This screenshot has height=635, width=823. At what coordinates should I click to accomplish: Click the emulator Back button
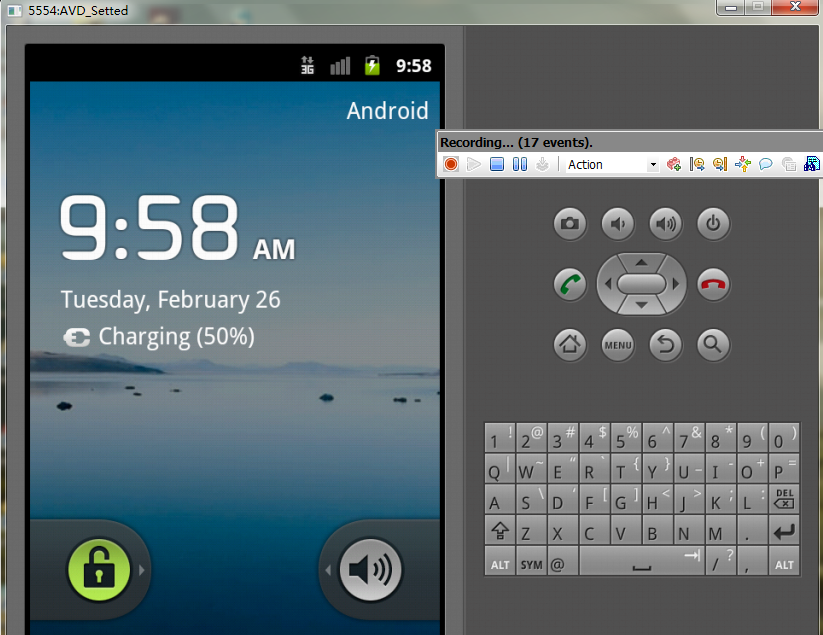(x=666, y=345)
